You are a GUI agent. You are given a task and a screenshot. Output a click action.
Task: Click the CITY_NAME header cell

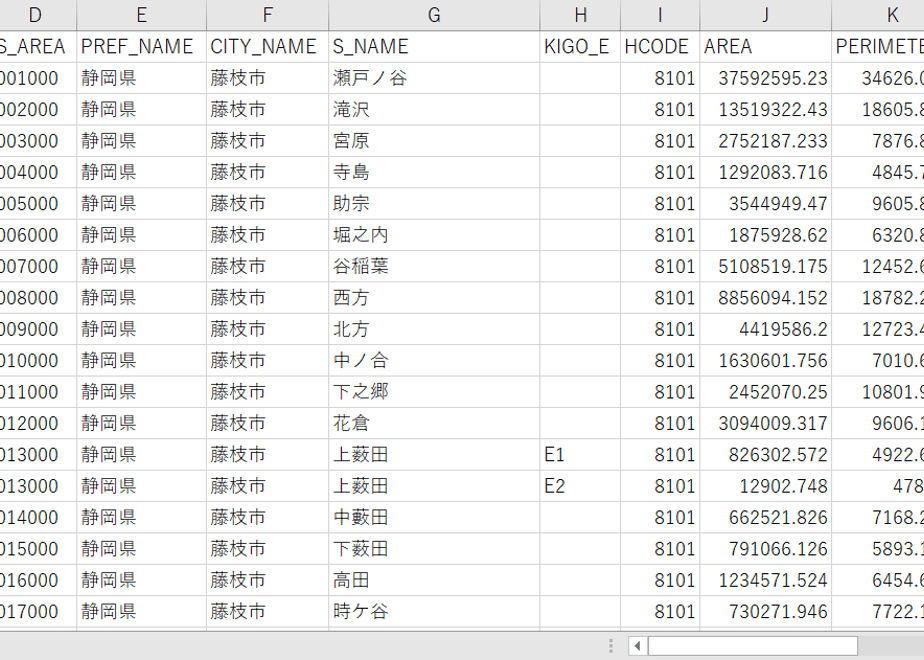(x=268, y=47)
